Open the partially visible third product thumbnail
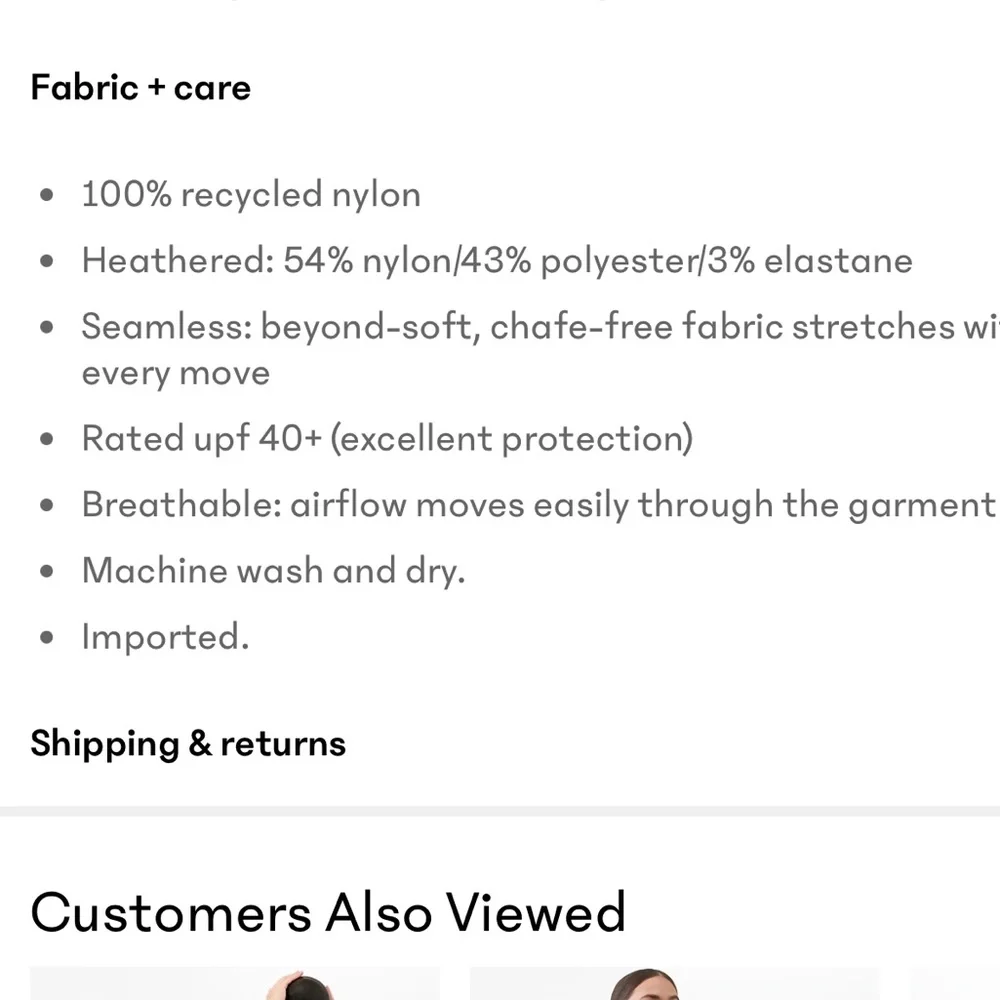Image resolution: width=1000 pixels, height=1000 pixels. 955,984
